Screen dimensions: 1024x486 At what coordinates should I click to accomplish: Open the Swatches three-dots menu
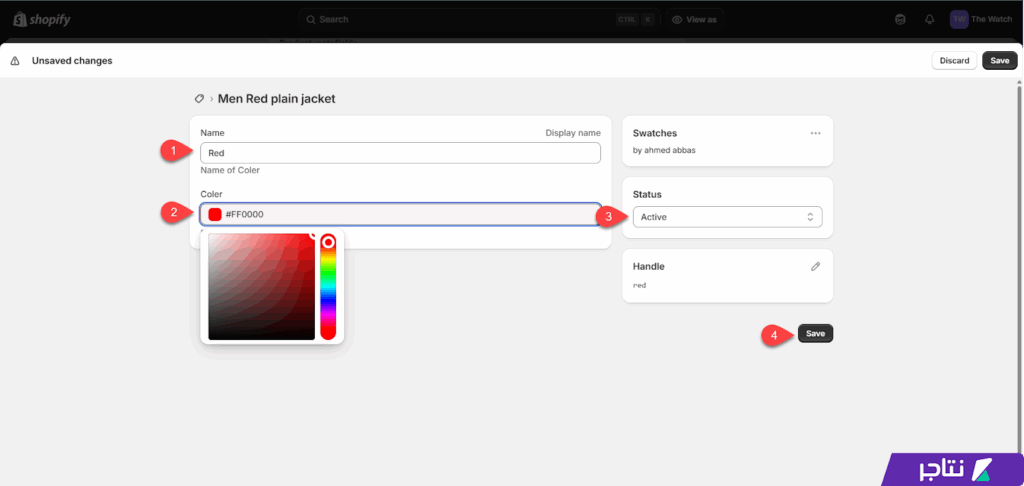coord(815,133)
